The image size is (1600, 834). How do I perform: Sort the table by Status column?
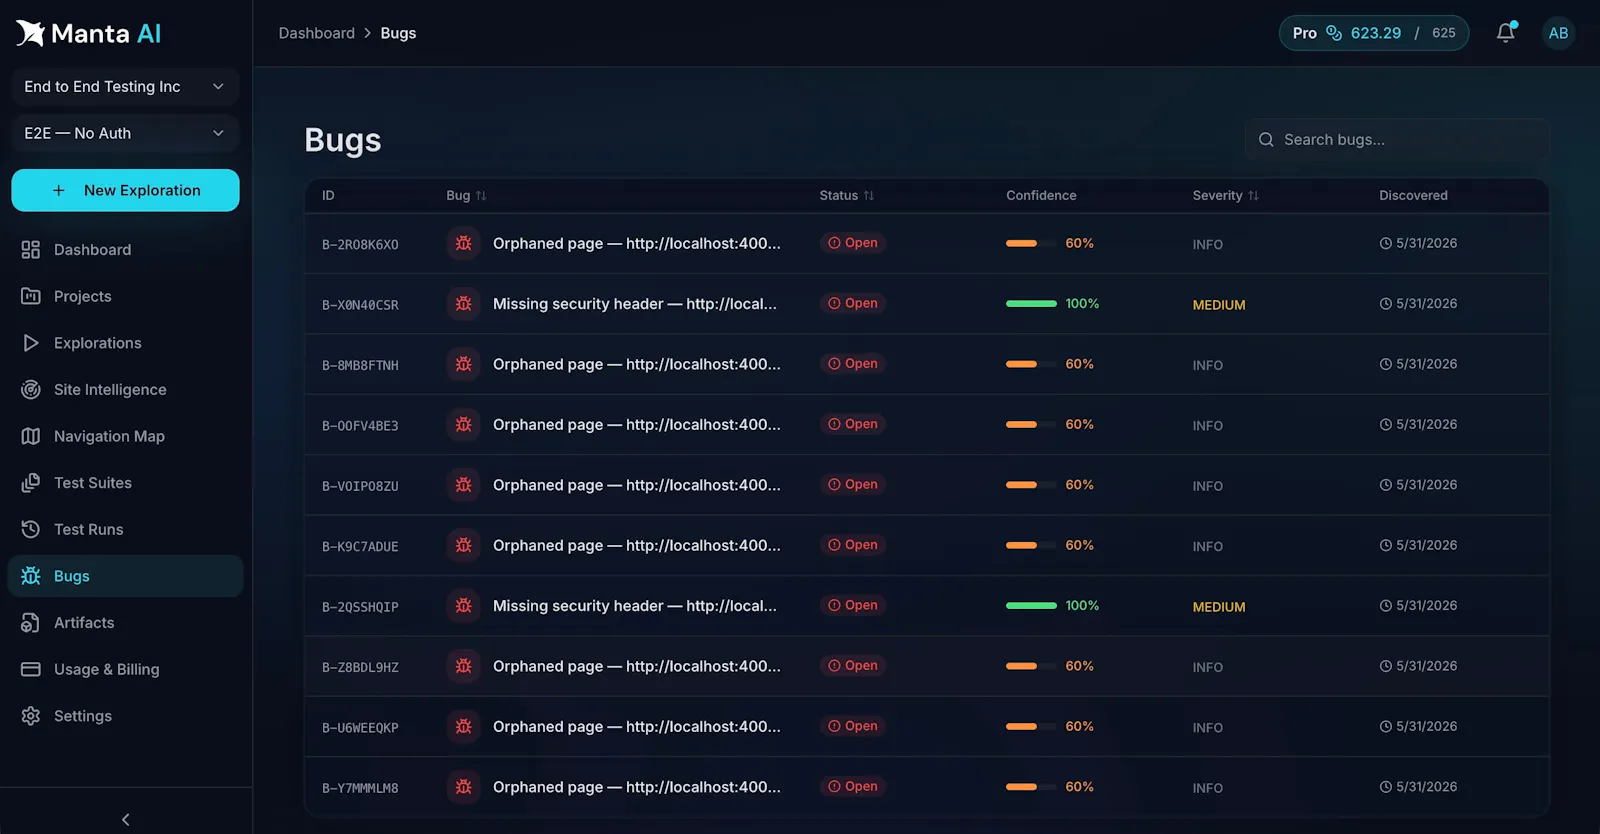click(x=847, y=195)
